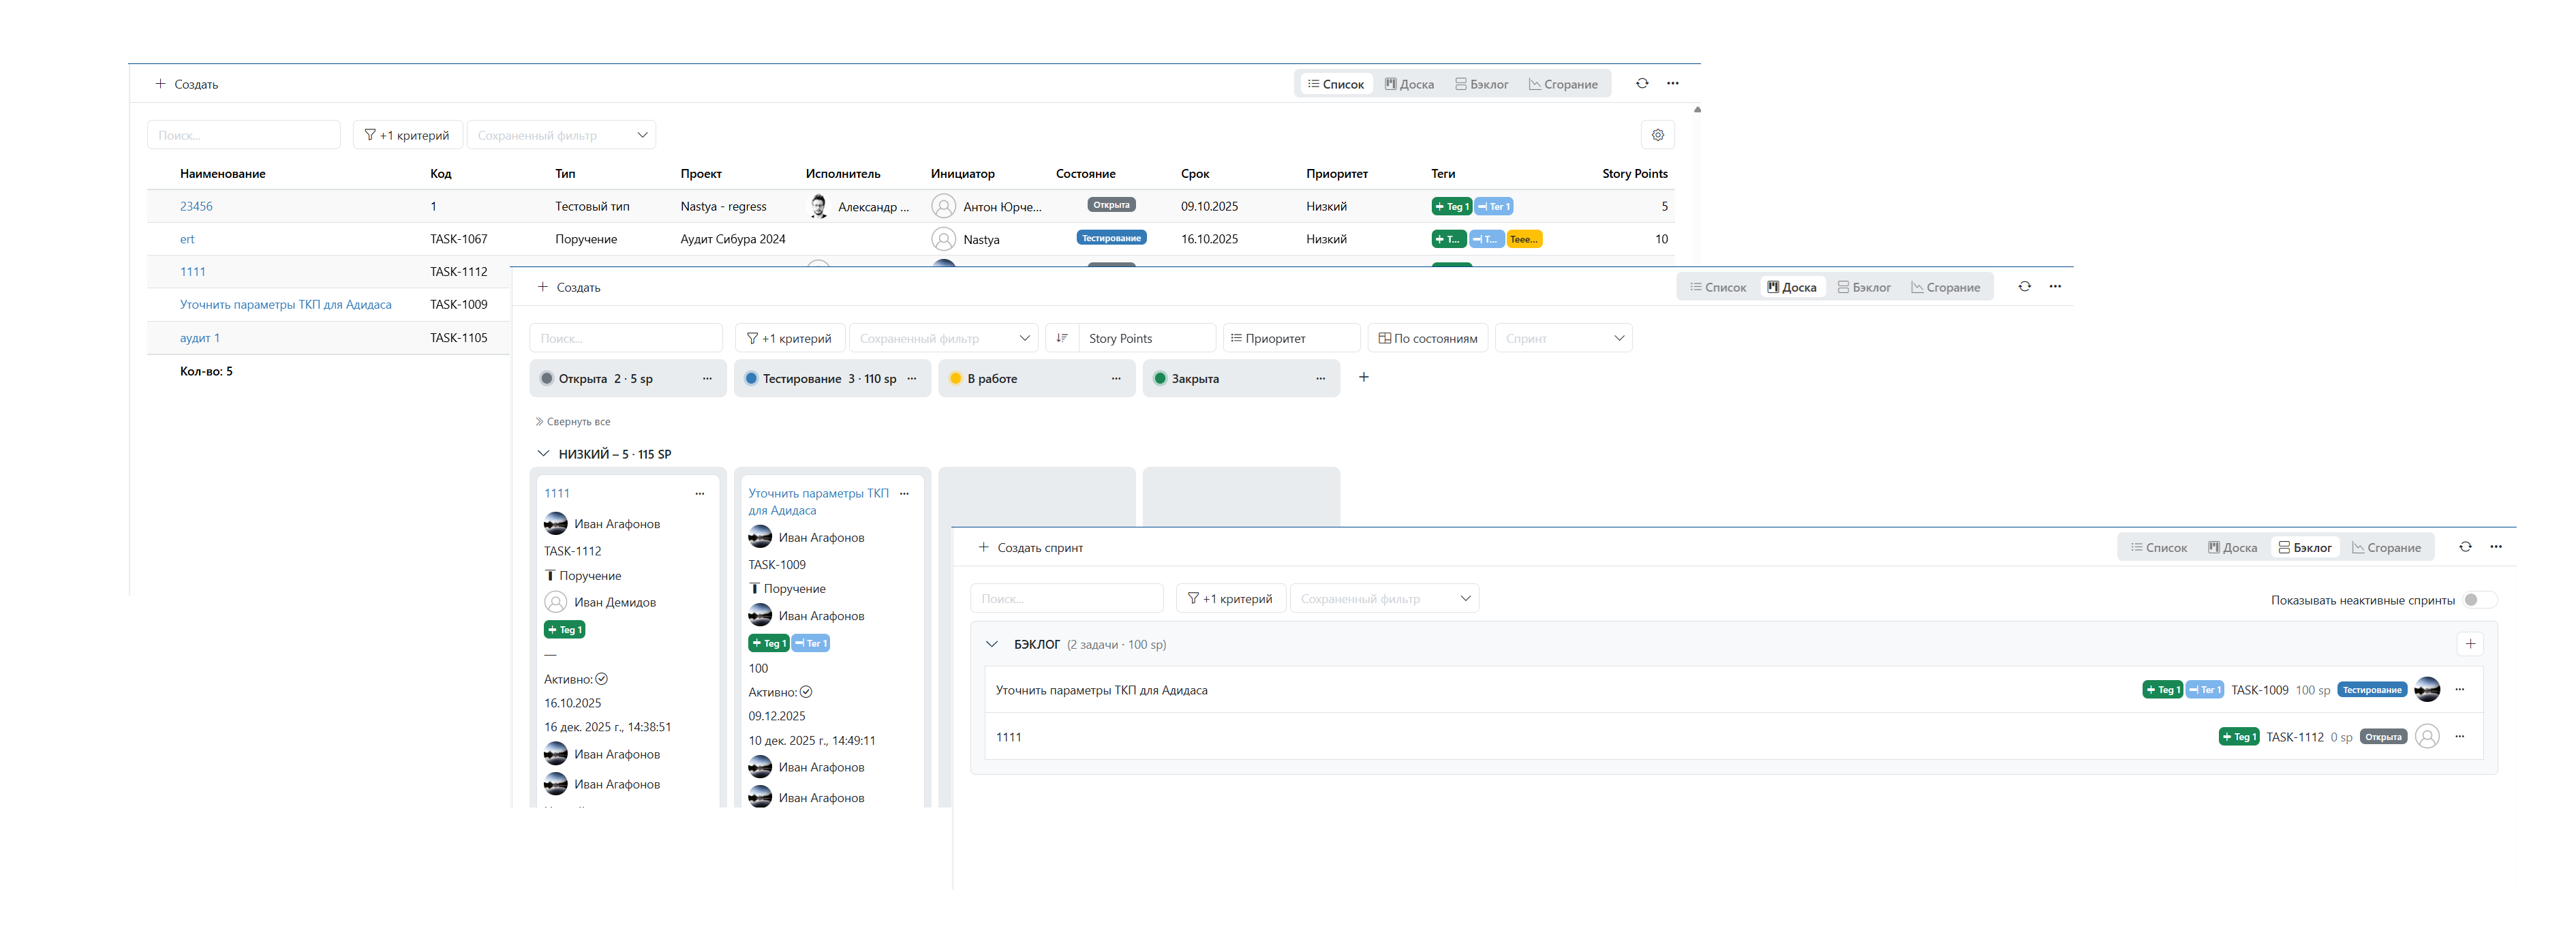Toggle По состояниям grouping button
Image resolution: width=2576 pixels, height=952 pixels.
click(1428, 338)
